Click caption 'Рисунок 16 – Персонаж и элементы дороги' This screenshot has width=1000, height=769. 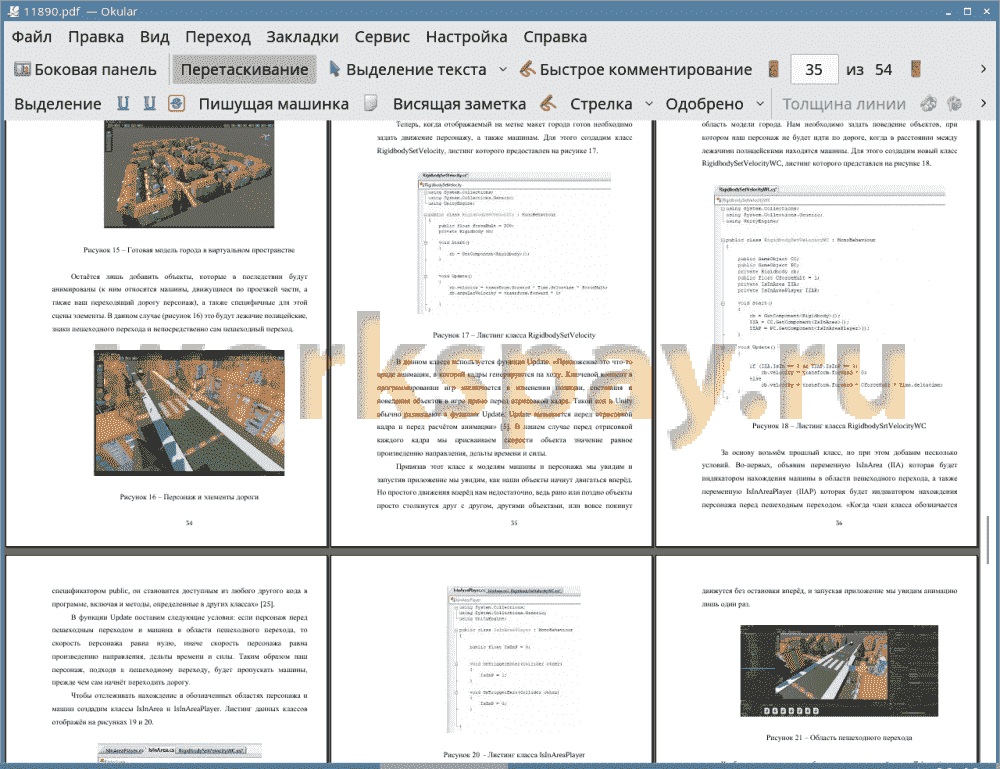(189, 497)
